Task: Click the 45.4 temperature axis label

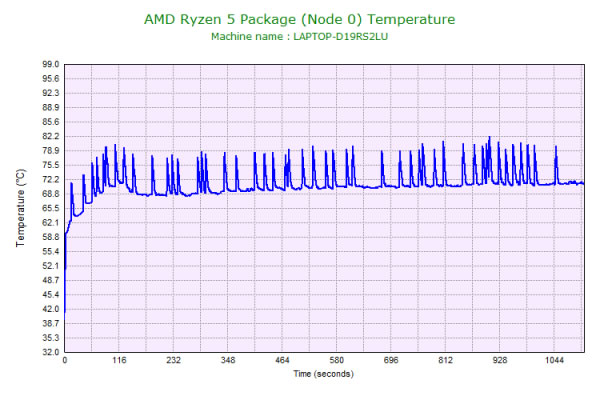Action: tap(51, 295)
